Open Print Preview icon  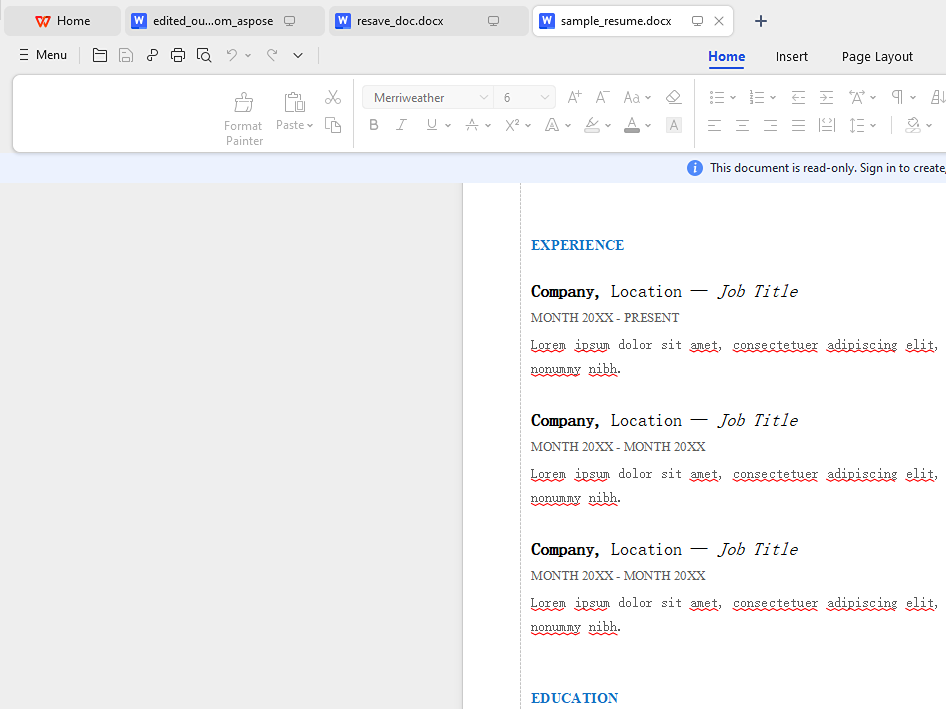click(x=204, y=56)
